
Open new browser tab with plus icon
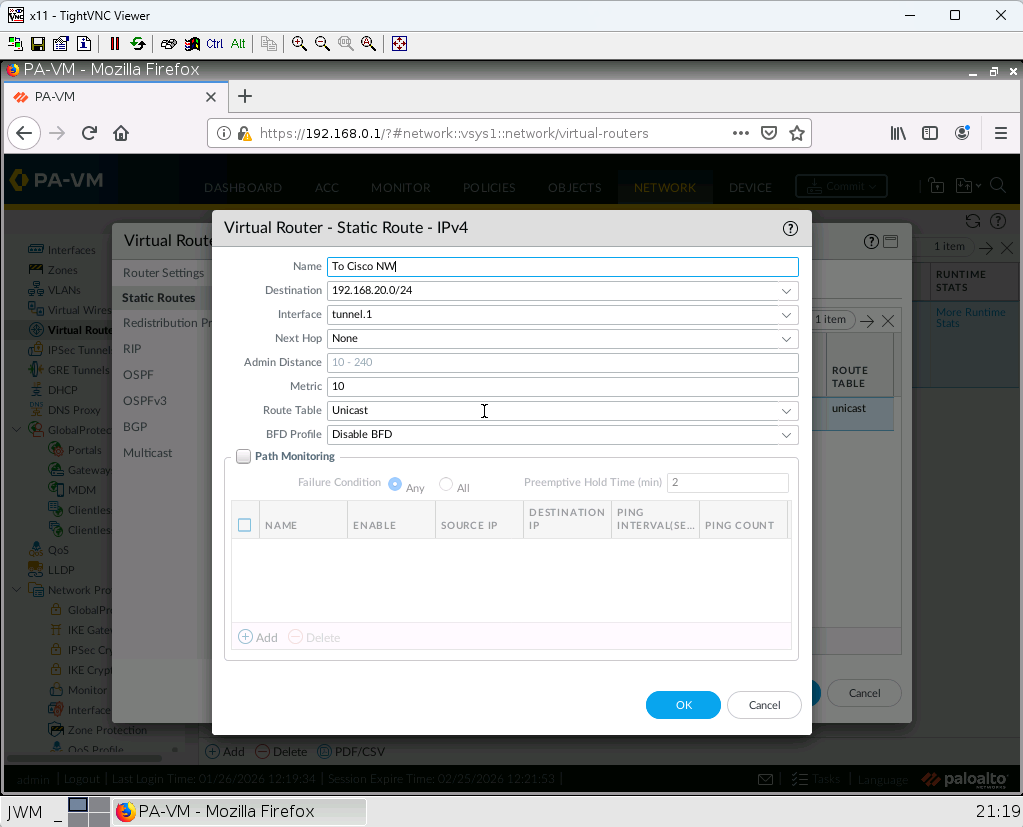(x=245, y=96)
